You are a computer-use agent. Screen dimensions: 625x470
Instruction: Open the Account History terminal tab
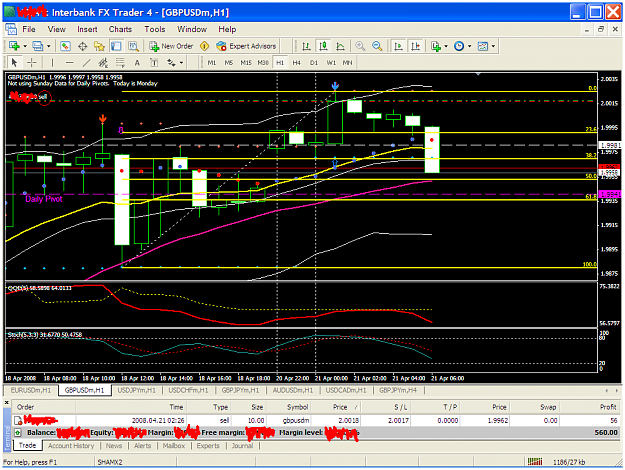coord(71,446)
